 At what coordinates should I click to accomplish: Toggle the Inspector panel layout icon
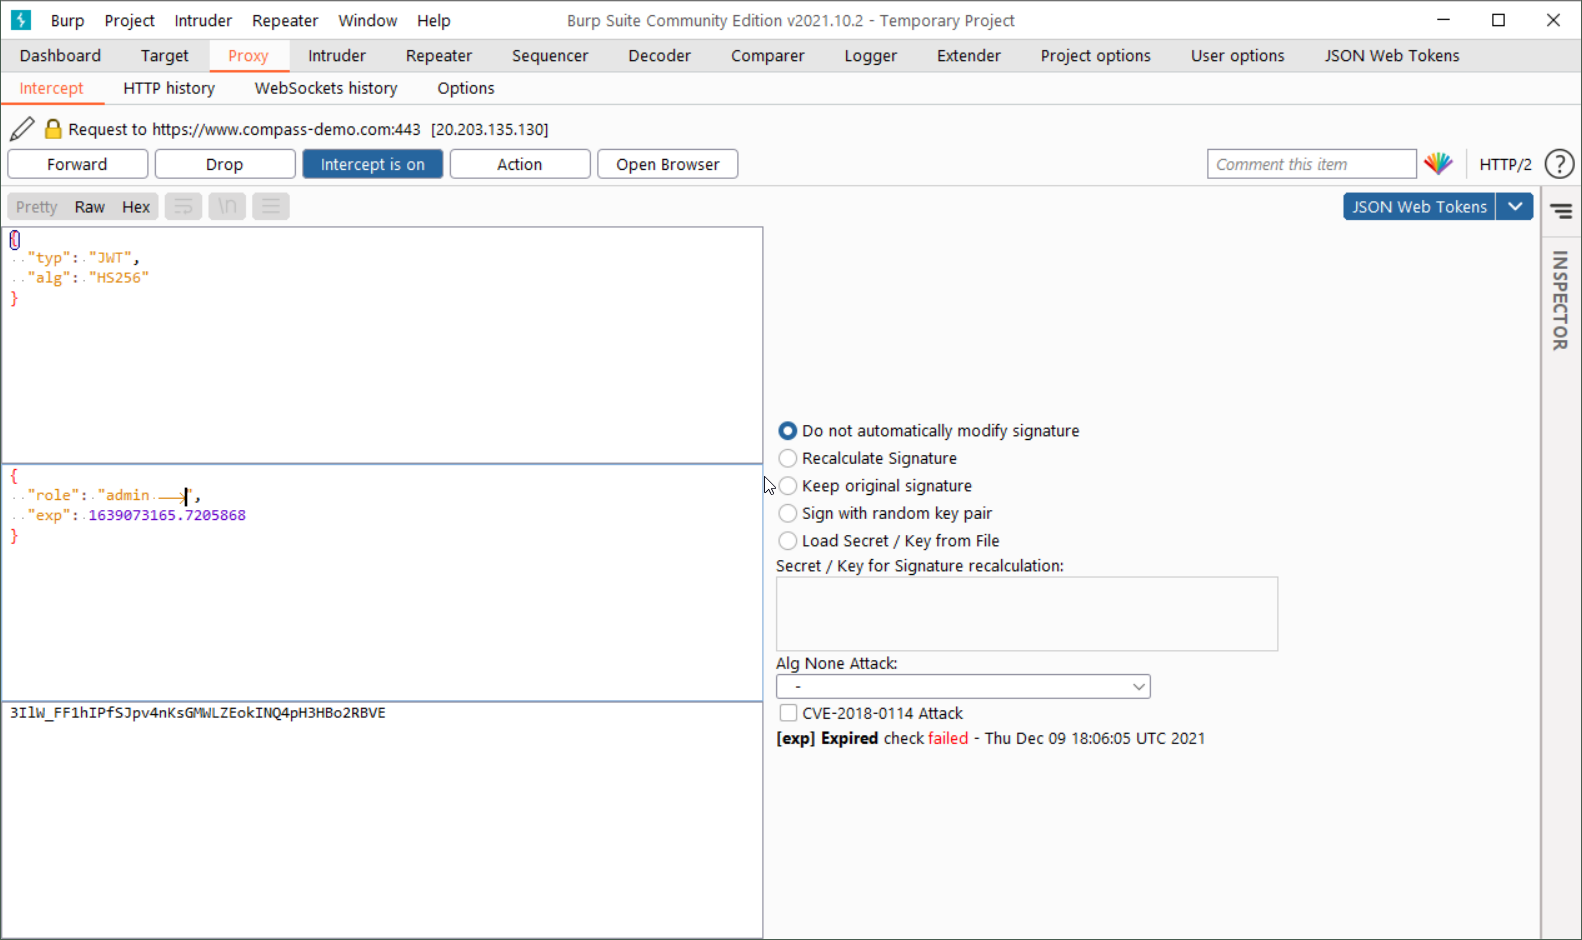[1561, 211]
